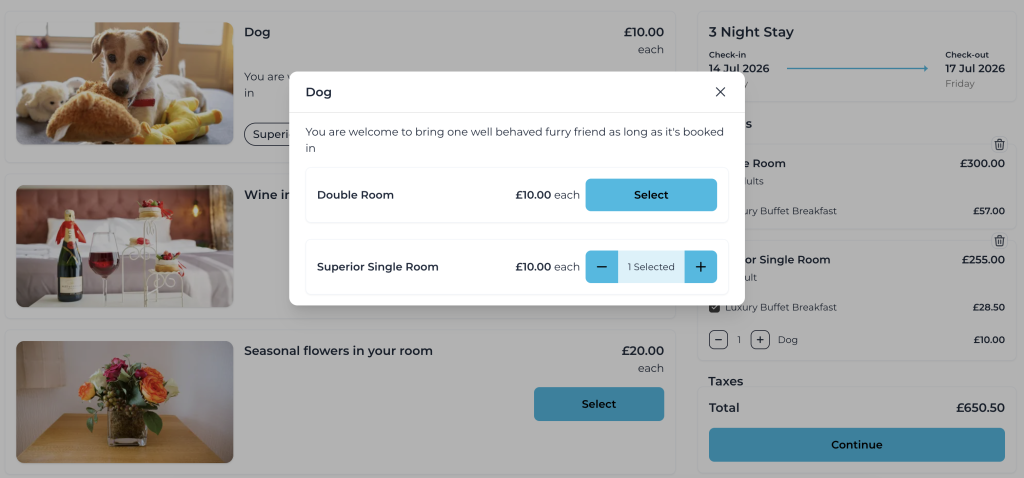
Task: Click the 1 Selected quantity field
Action: point(651,267)
